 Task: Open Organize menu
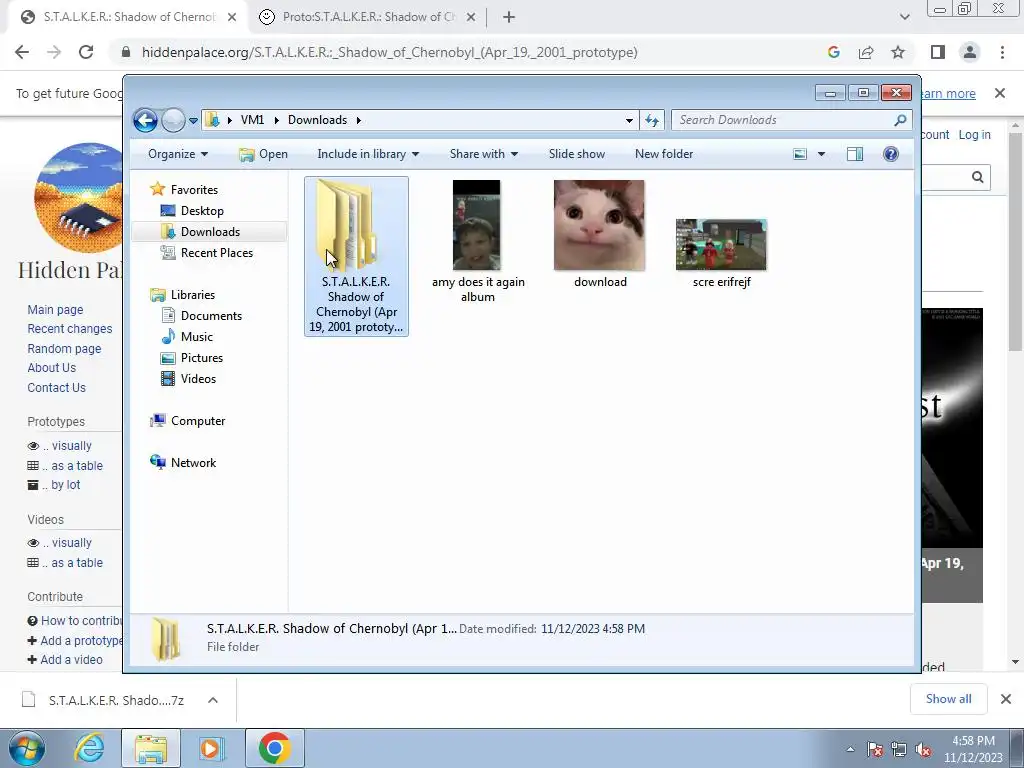[x=178, y=154]
